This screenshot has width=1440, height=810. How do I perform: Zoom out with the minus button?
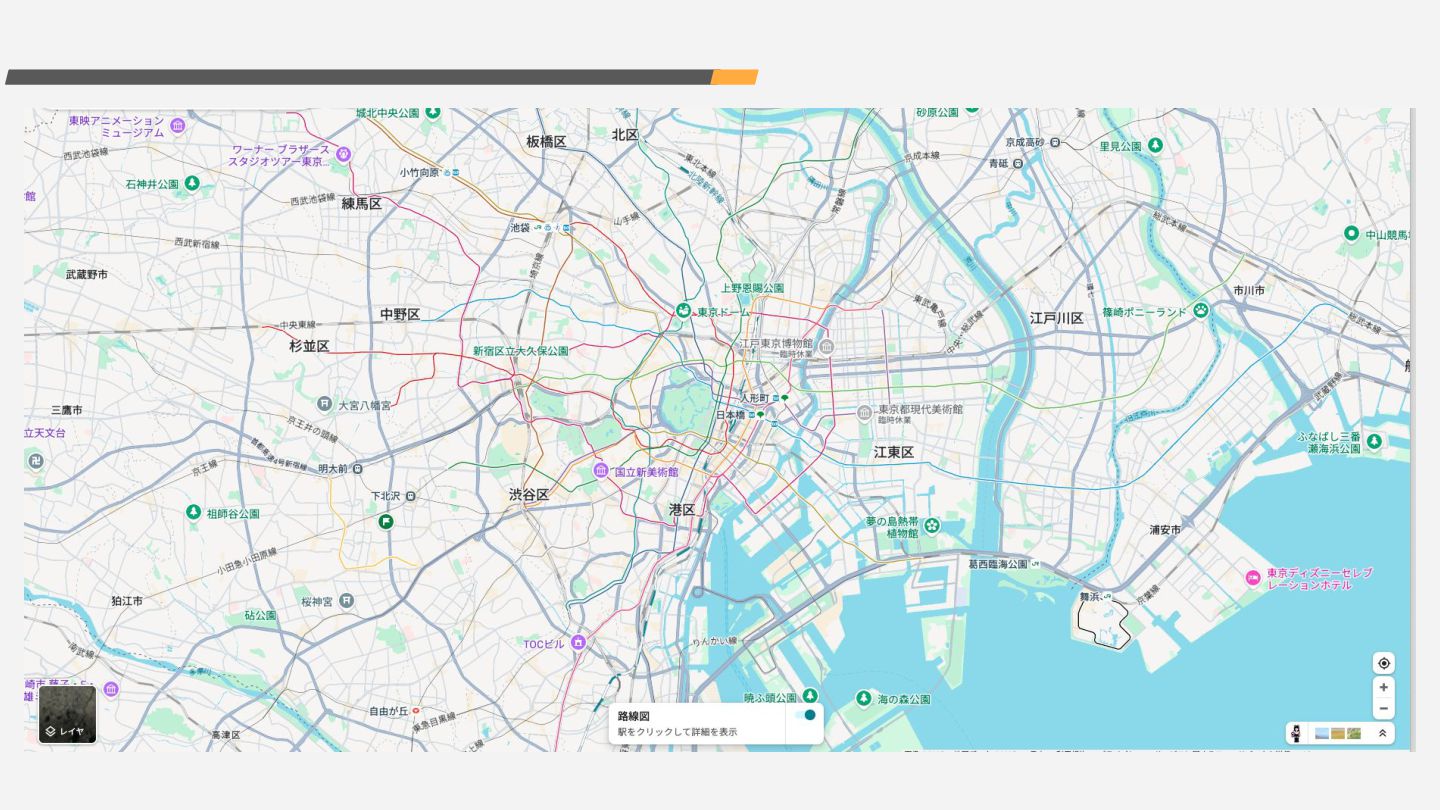tap(1384, 709)
